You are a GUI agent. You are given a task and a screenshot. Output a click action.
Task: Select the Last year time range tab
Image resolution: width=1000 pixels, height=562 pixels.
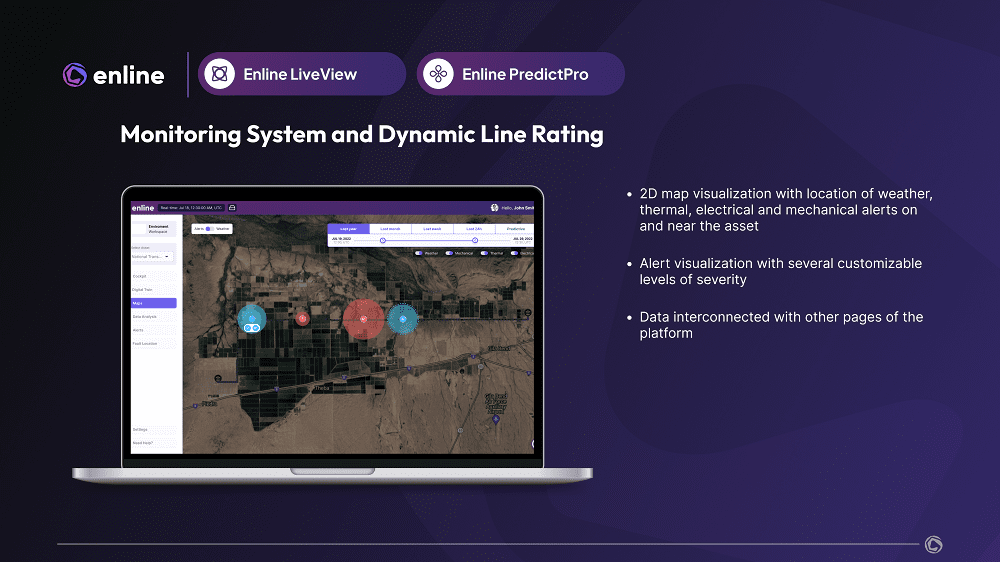(x=348, y=228)
